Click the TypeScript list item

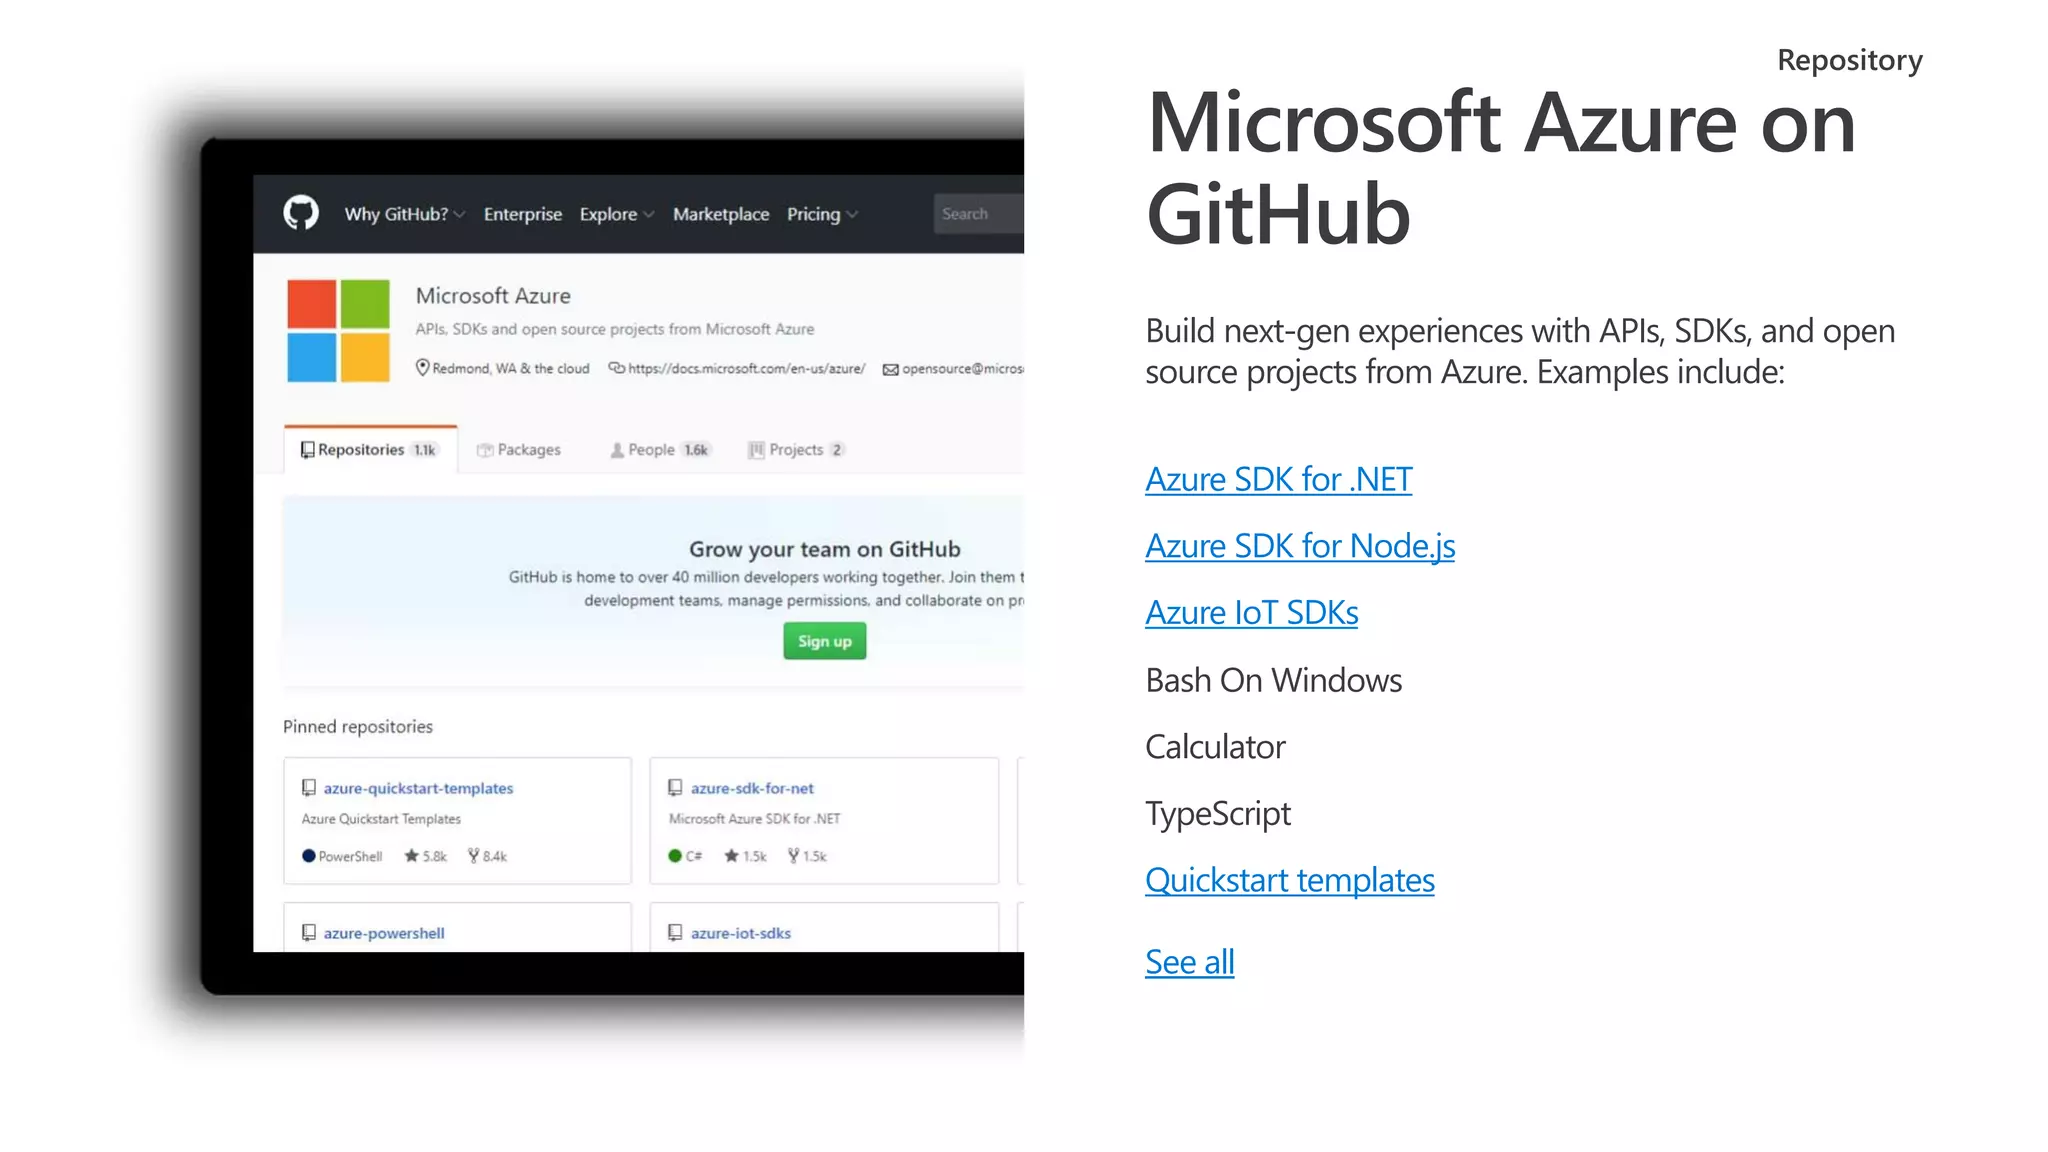coord(1218,814)
